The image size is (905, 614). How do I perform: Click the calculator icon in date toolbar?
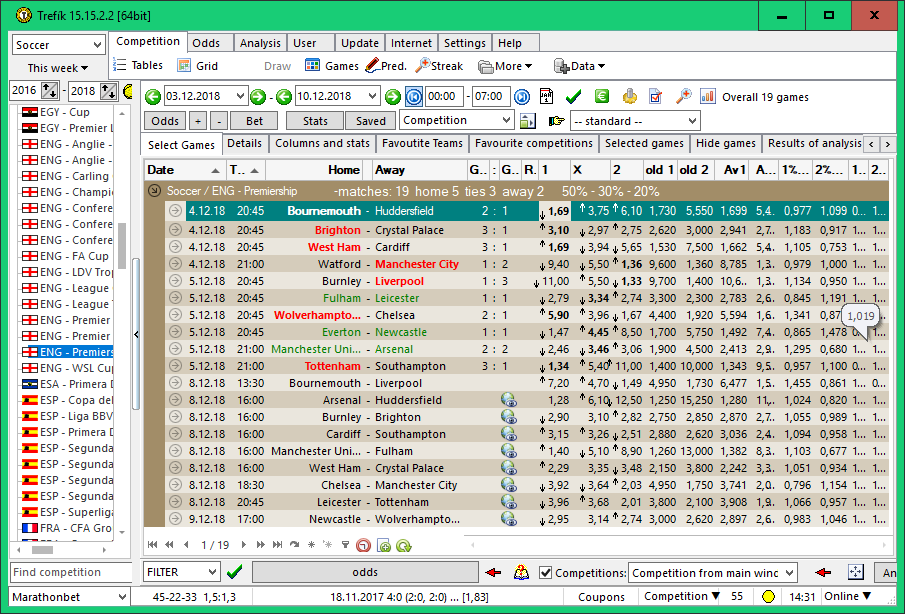[x=546, y=97]
